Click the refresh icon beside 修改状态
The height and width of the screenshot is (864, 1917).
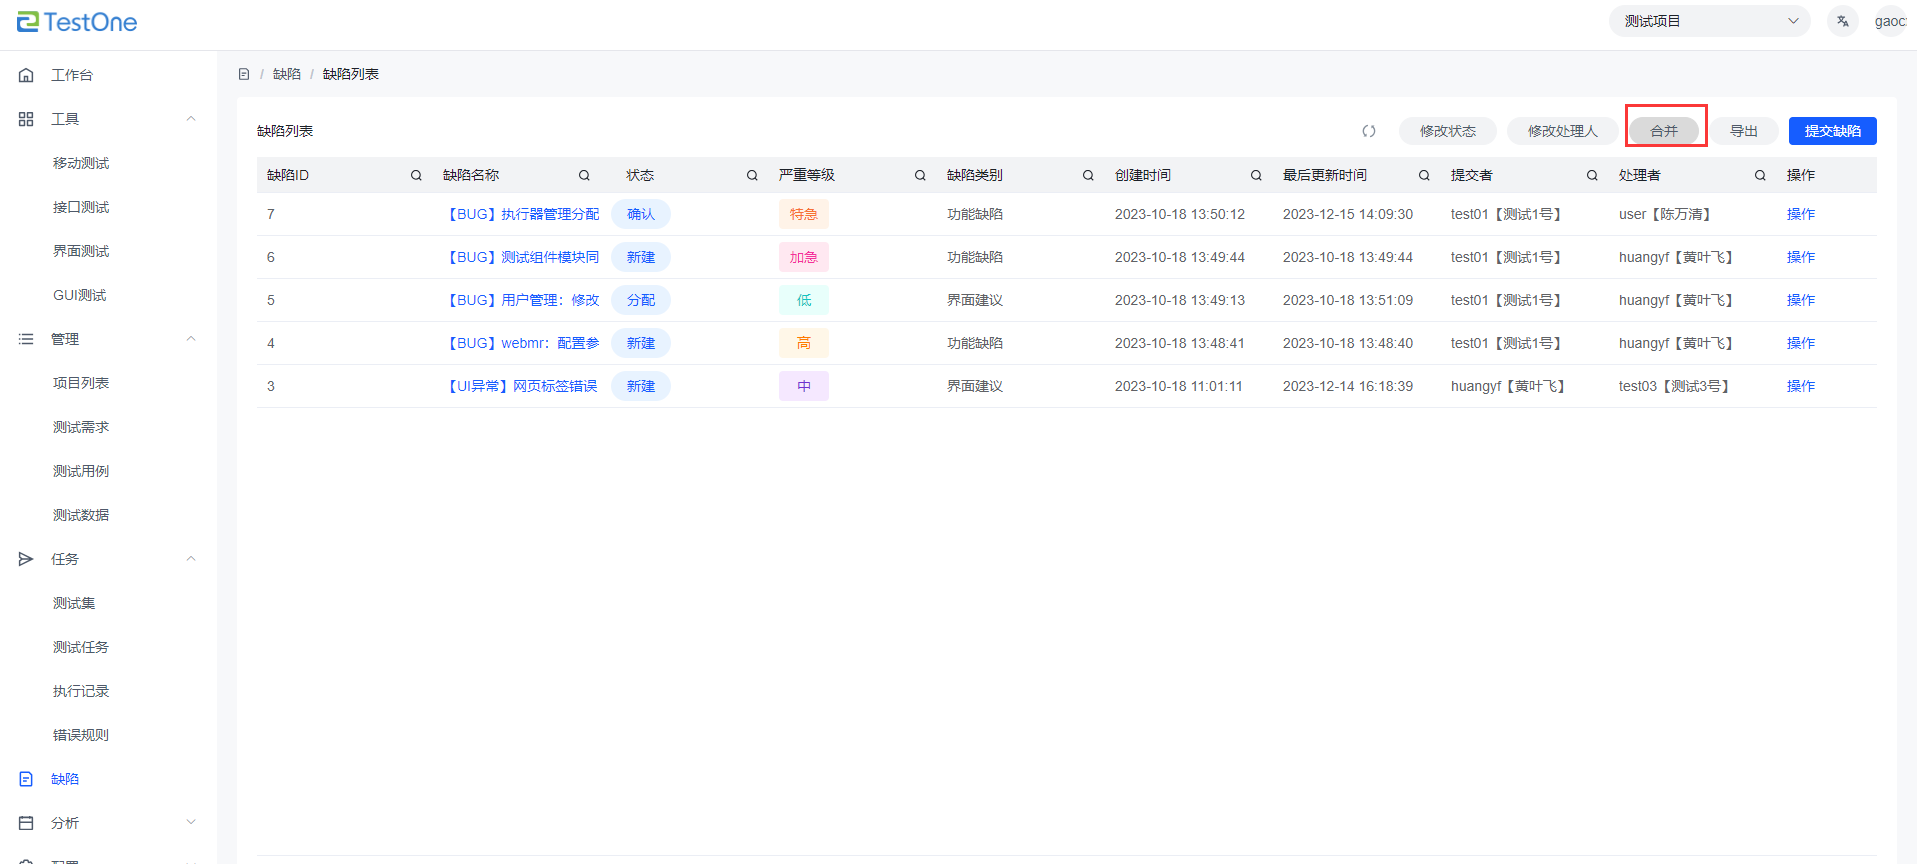tap(1368, 131)
